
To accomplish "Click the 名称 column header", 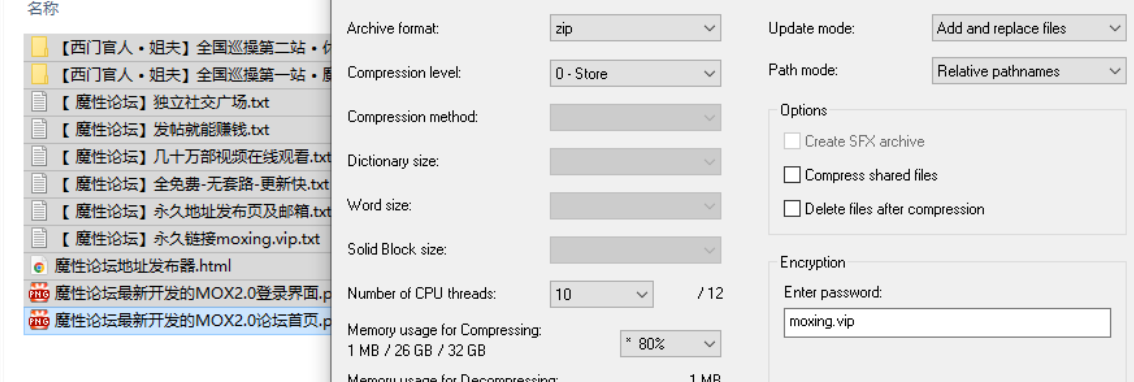I will [43, 9].
